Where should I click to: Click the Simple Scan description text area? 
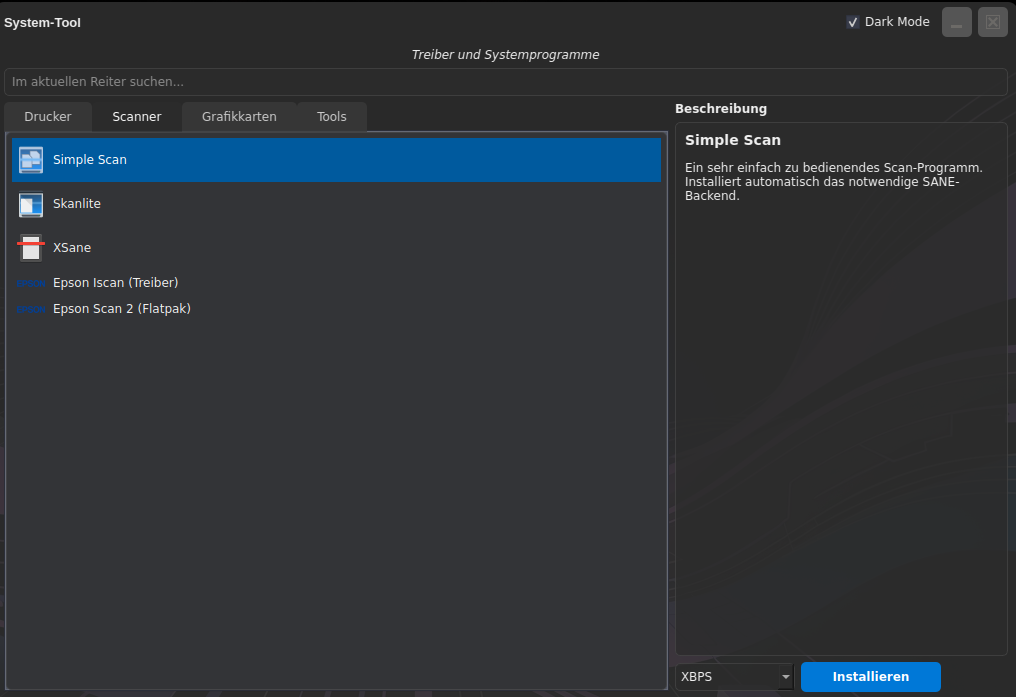[840, 400]
